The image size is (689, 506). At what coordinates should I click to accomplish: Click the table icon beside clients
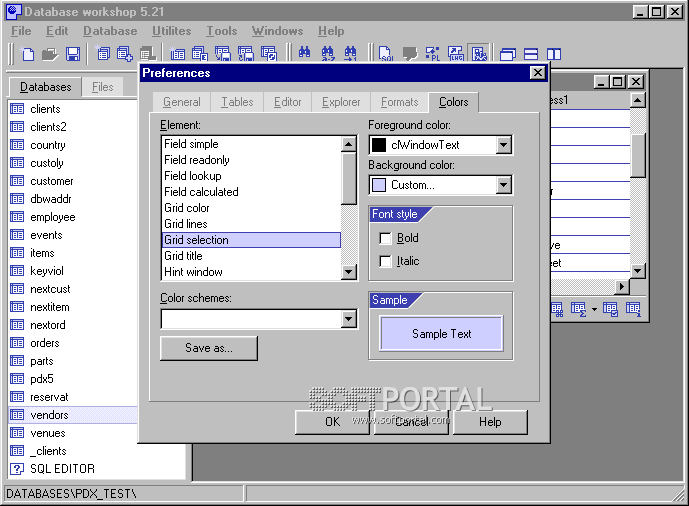(17, 108)
